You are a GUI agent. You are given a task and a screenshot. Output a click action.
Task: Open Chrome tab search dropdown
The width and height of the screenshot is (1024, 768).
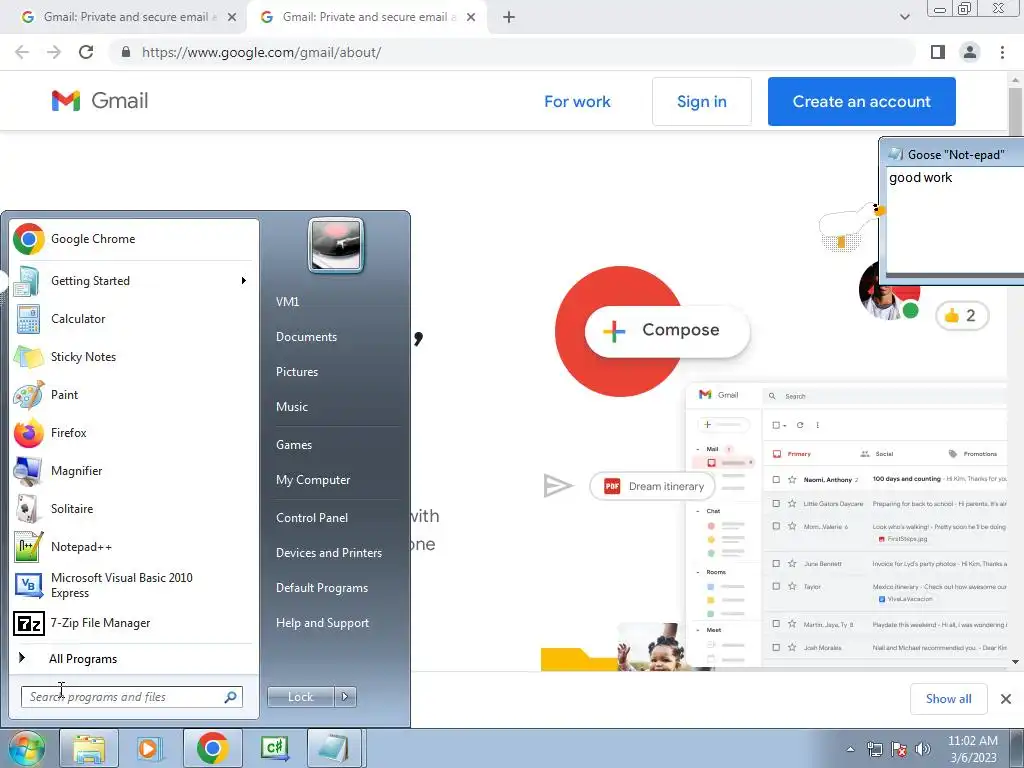pos(904,17)
